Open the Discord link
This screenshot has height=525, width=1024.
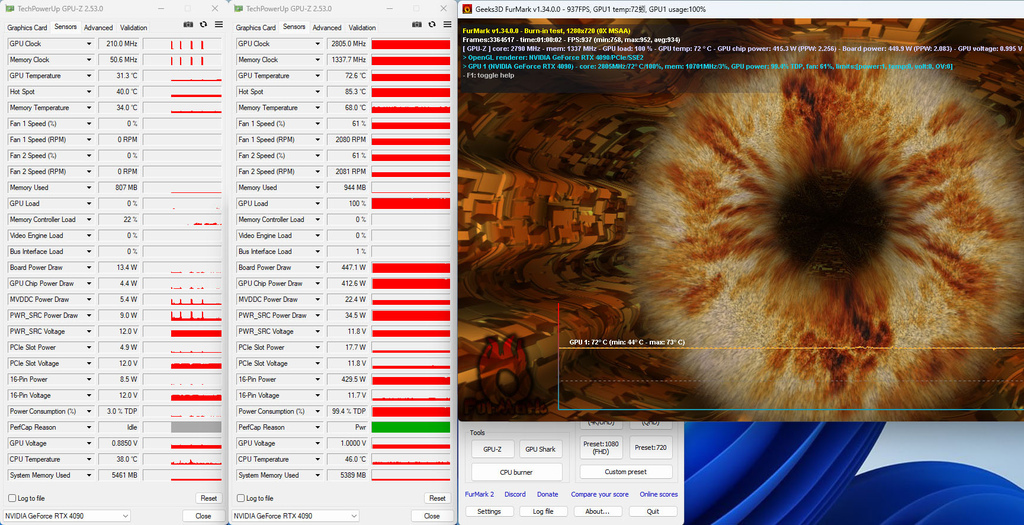click(515, 494)
